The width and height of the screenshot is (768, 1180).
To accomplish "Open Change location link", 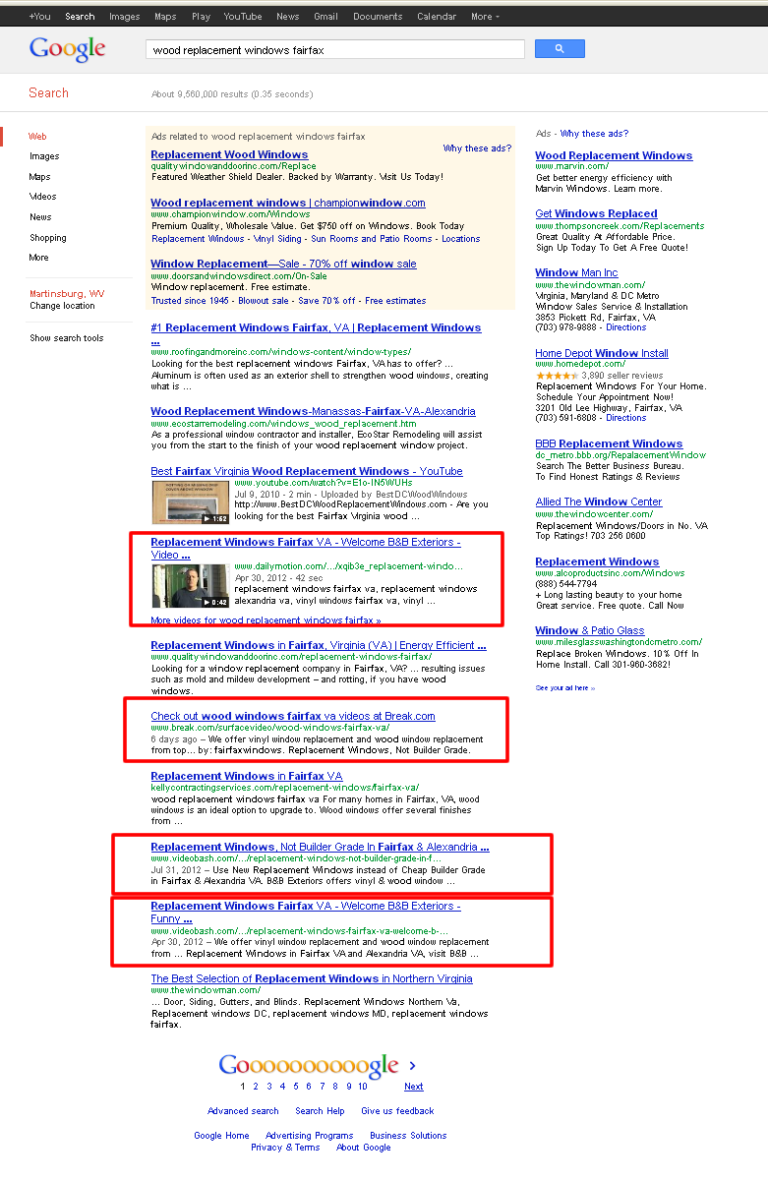I will (62, 306).
